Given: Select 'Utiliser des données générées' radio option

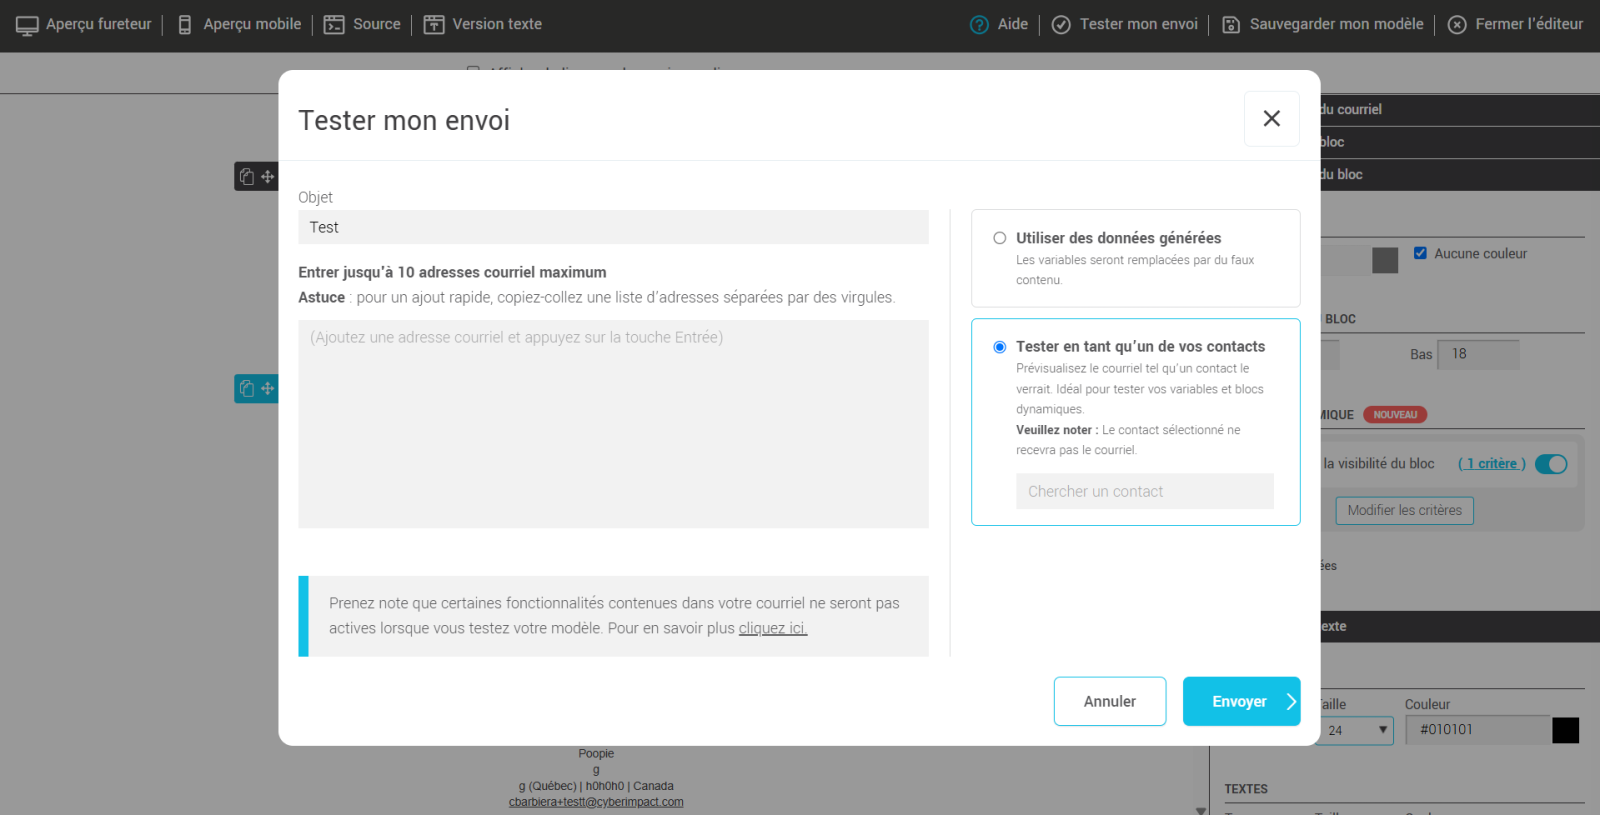Looking at the screenshot, I should 999,238.
